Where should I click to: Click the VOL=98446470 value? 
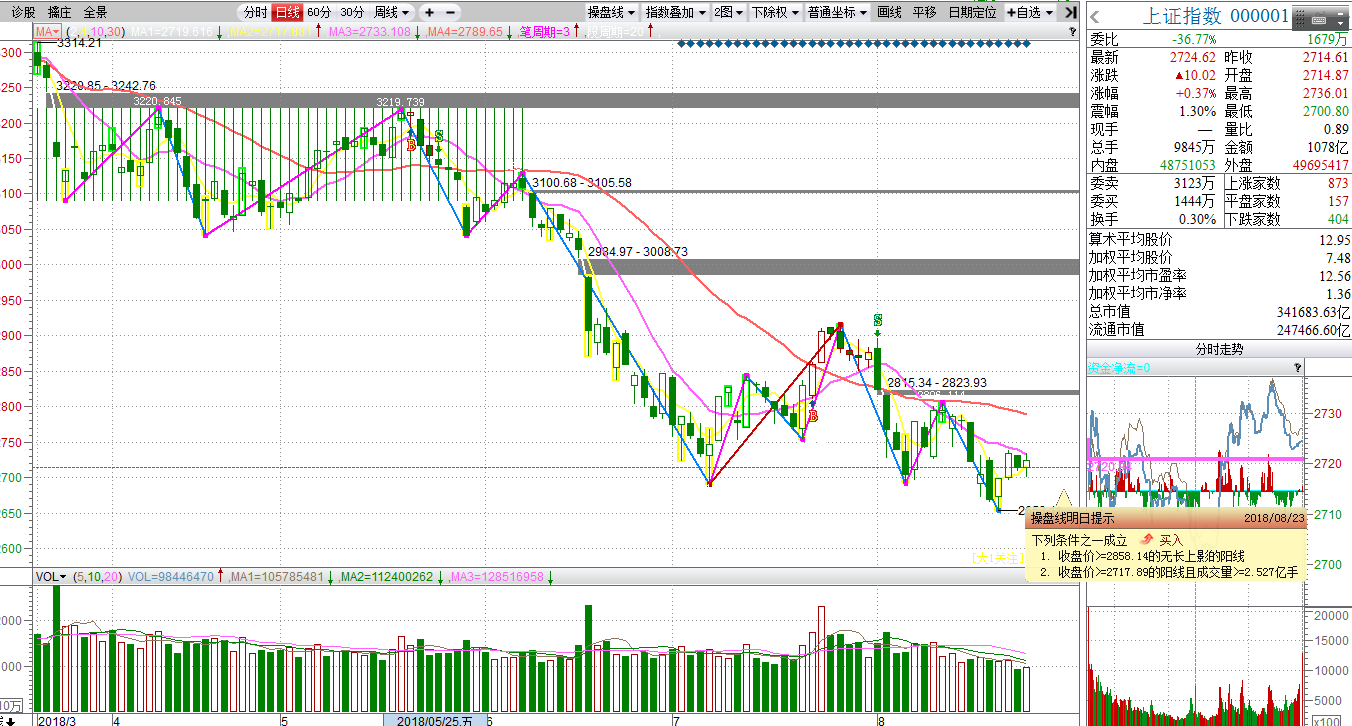click(173, 577)
